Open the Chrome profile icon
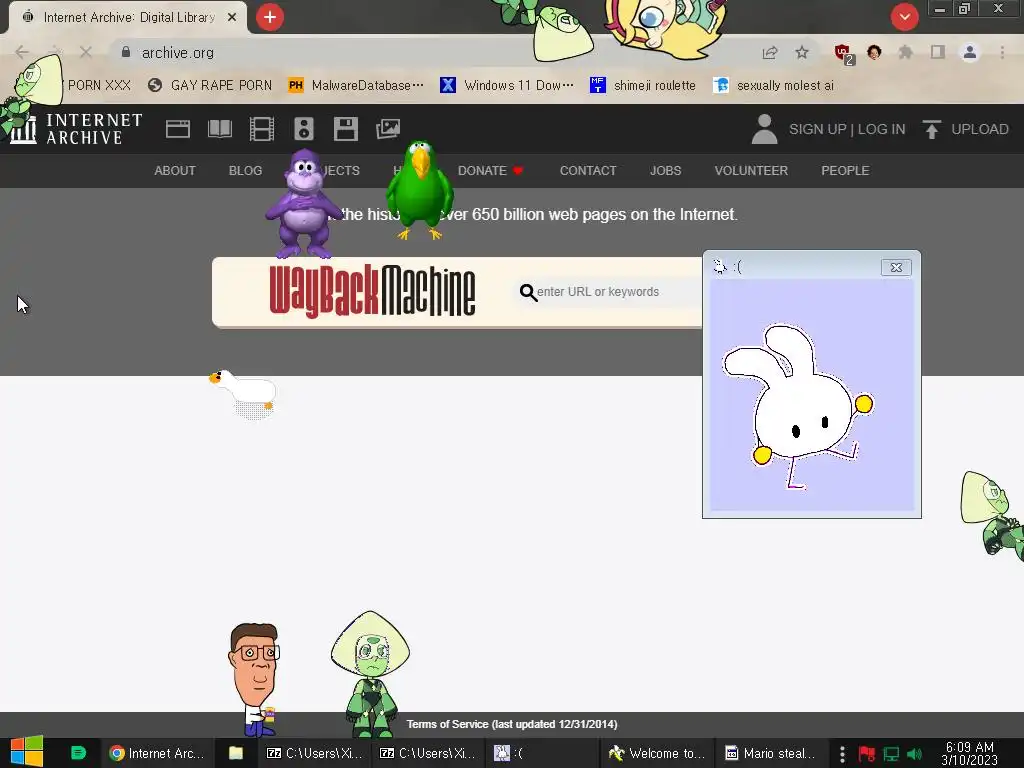The image size is (1024, 768). pos(970,52)
